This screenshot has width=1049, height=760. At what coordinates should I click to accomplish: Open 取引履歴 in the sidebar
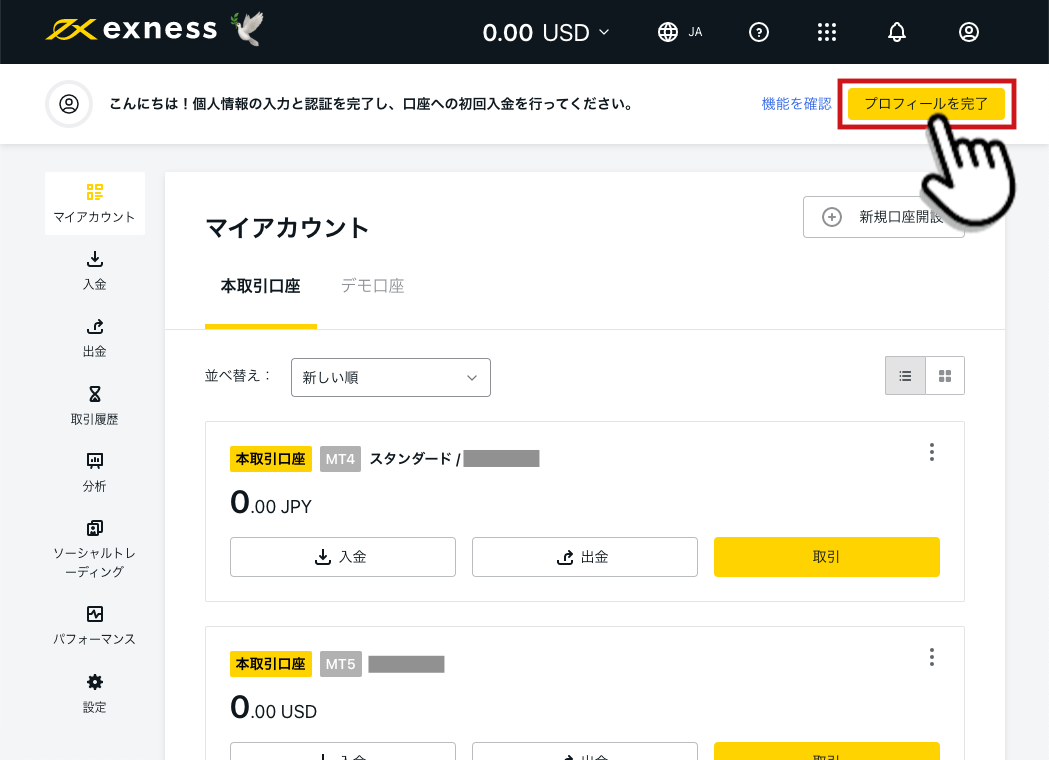point(95,406)
